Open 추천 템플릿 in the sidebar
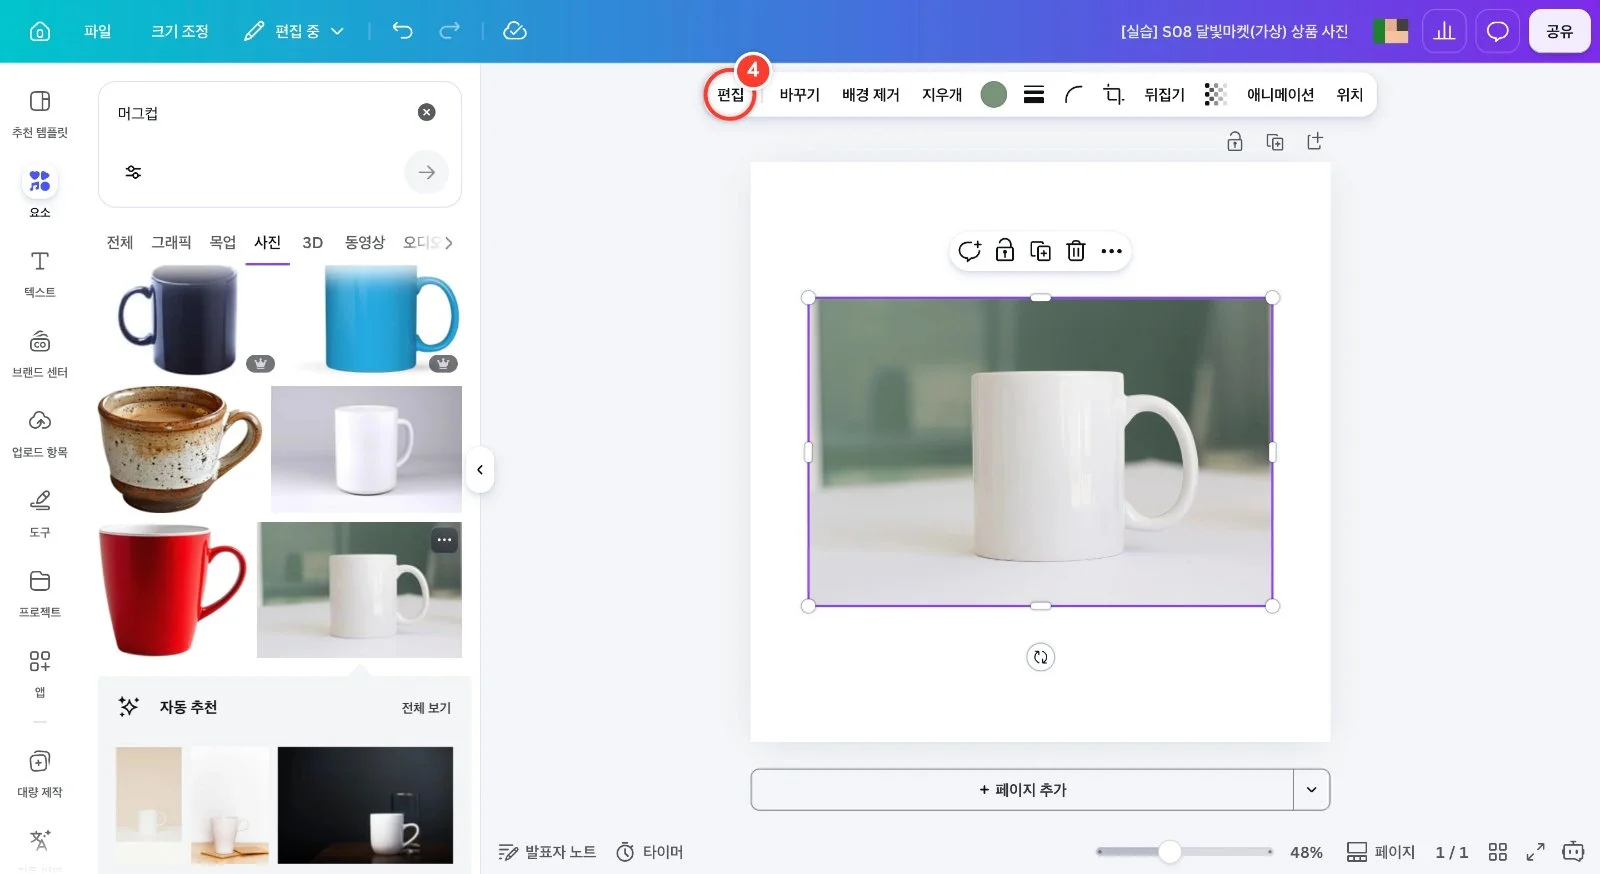The width and height of the screenshot is (1600, 874). coord(40,114)
